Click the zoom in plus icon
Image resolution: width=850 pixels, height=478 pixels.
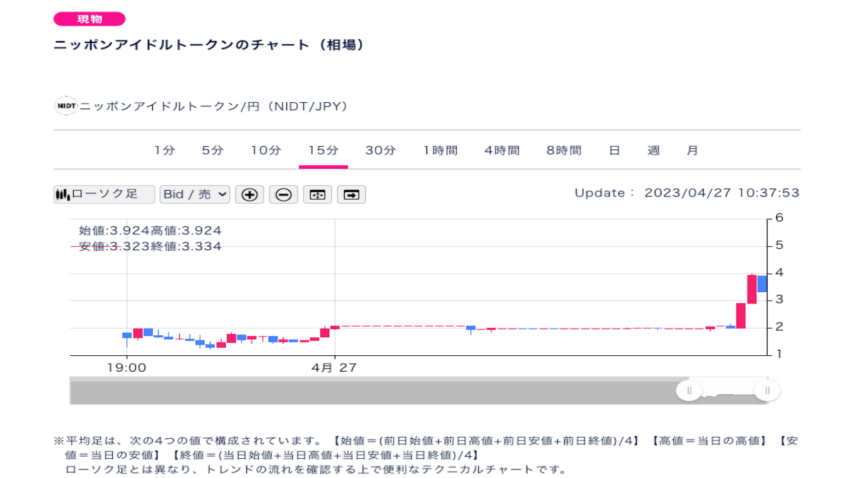click(x=249, y=195)
